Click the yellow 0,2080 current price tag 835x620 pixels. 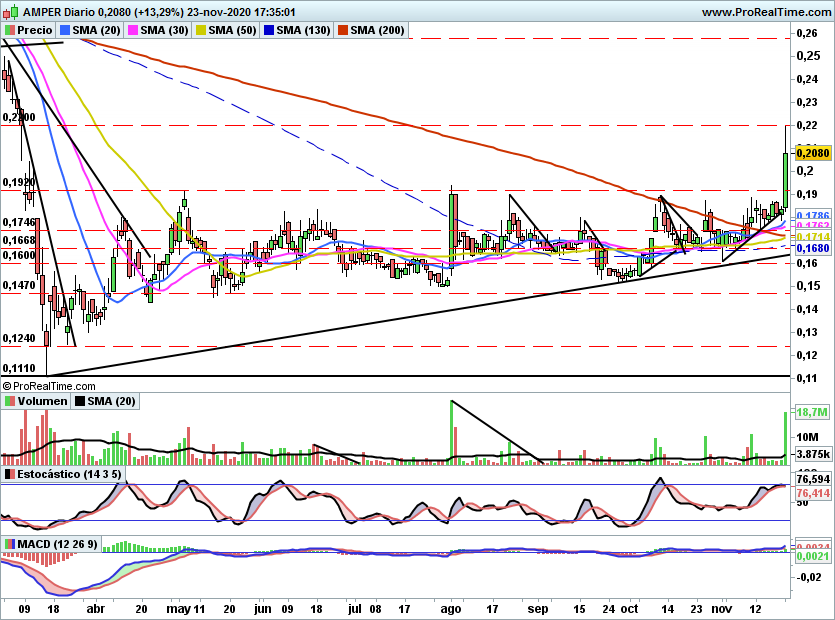coord(810,153)
